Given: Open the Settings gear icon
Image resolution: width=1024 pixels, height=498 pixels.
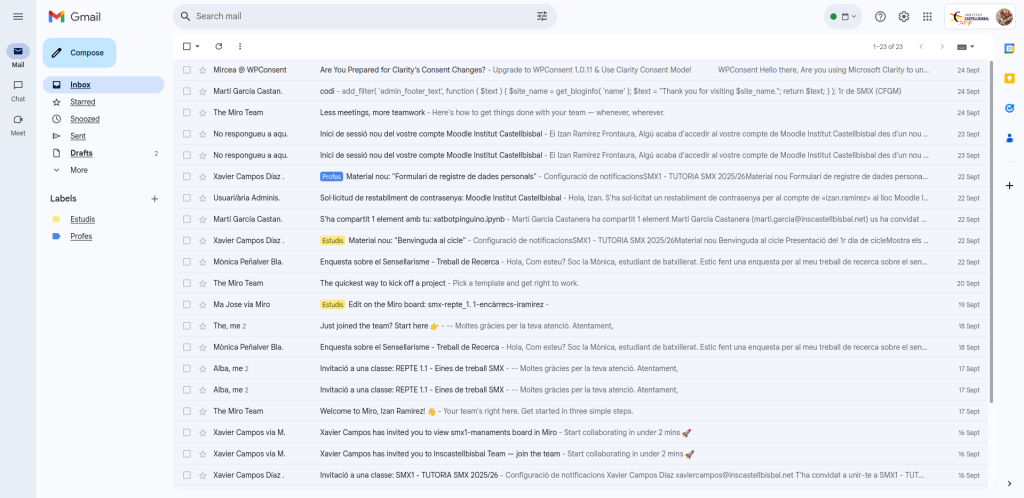Looking at the screenshot, I should click(904, 16).
